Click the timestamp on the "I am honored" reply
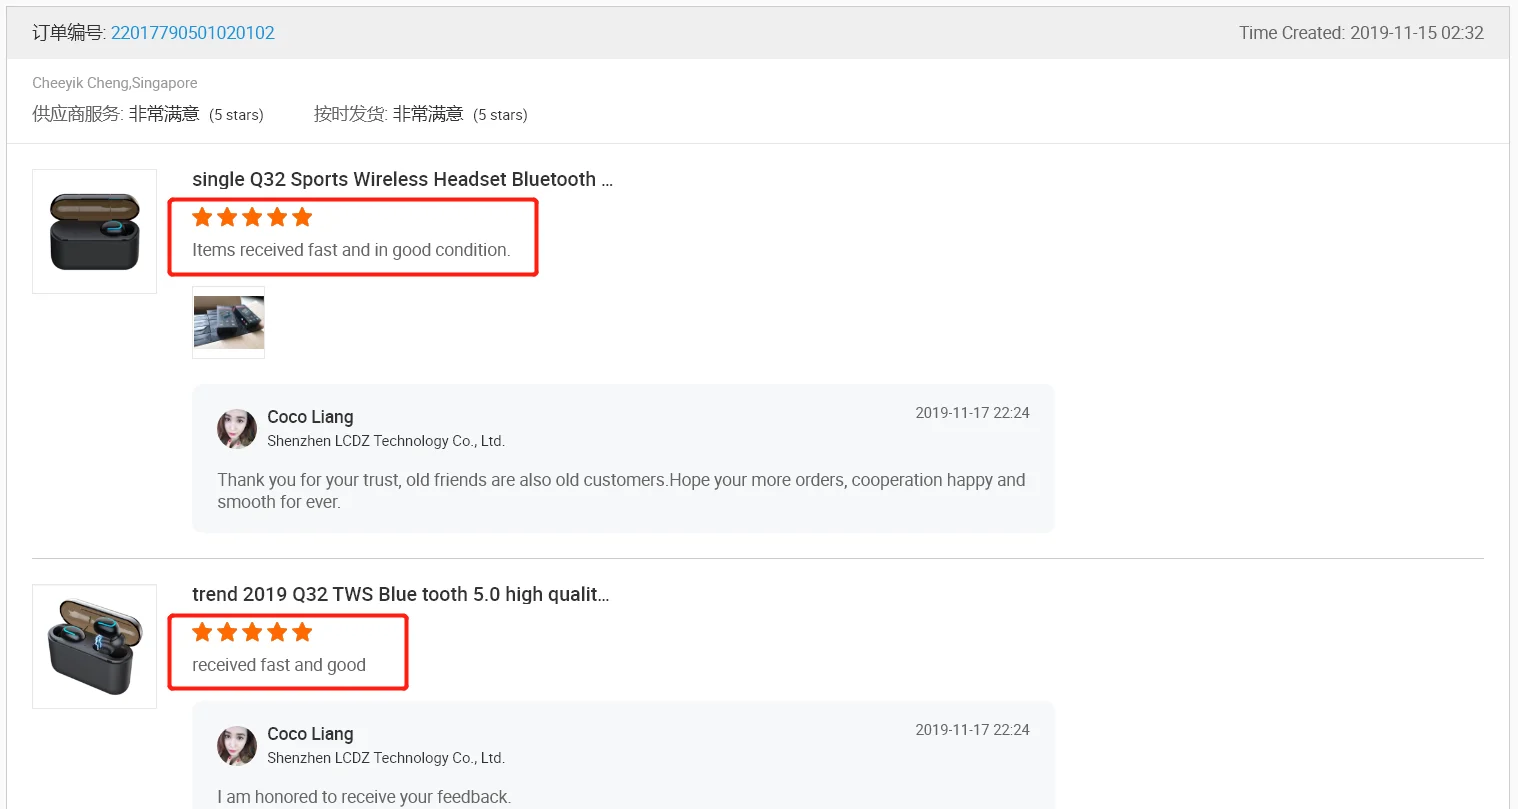The width and height of the screenshot is (1518, 809). tap(972, 730)
